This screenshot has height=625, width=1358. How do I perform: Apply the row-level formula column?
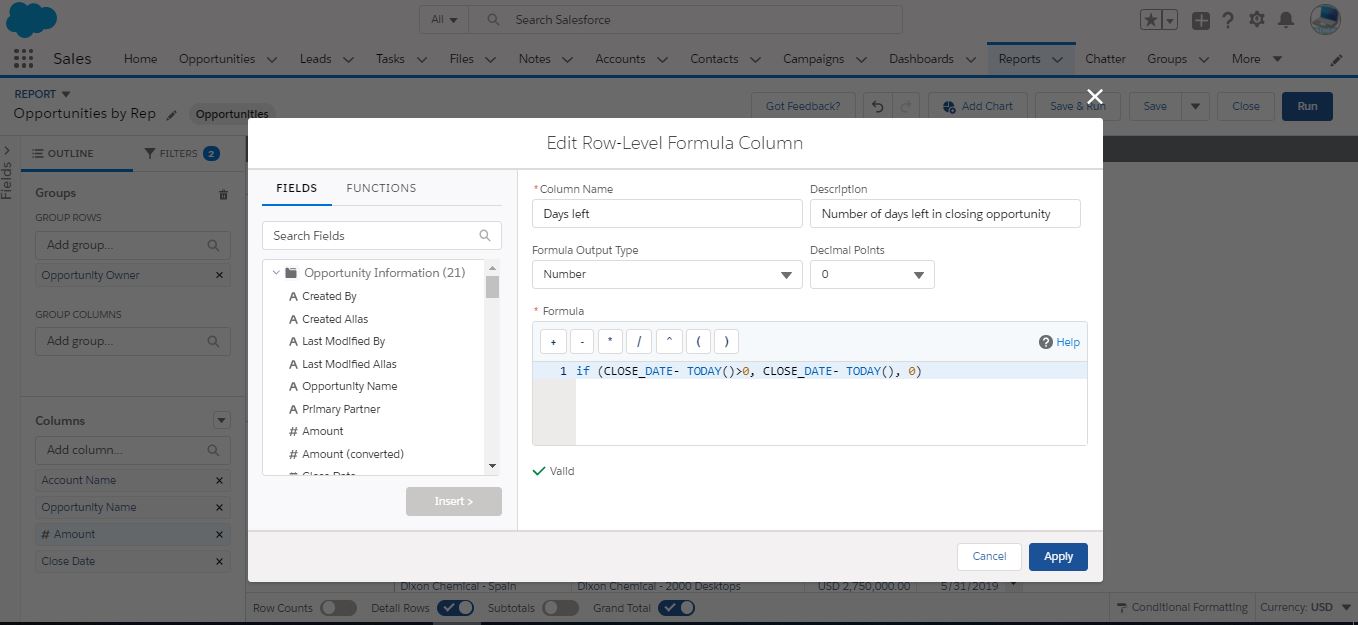pos(1057,556)
